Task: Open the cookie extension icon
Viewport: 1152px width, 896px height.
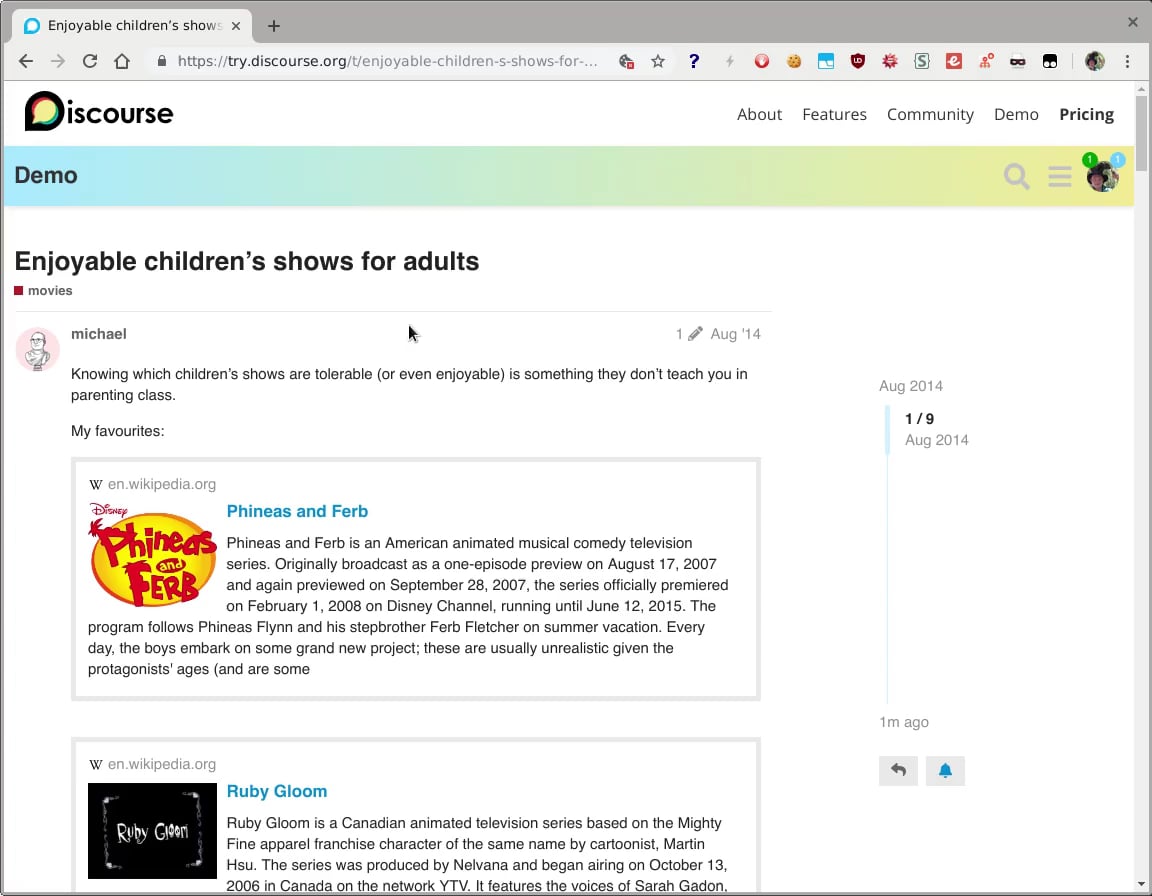Action: (x=793, y=61)
